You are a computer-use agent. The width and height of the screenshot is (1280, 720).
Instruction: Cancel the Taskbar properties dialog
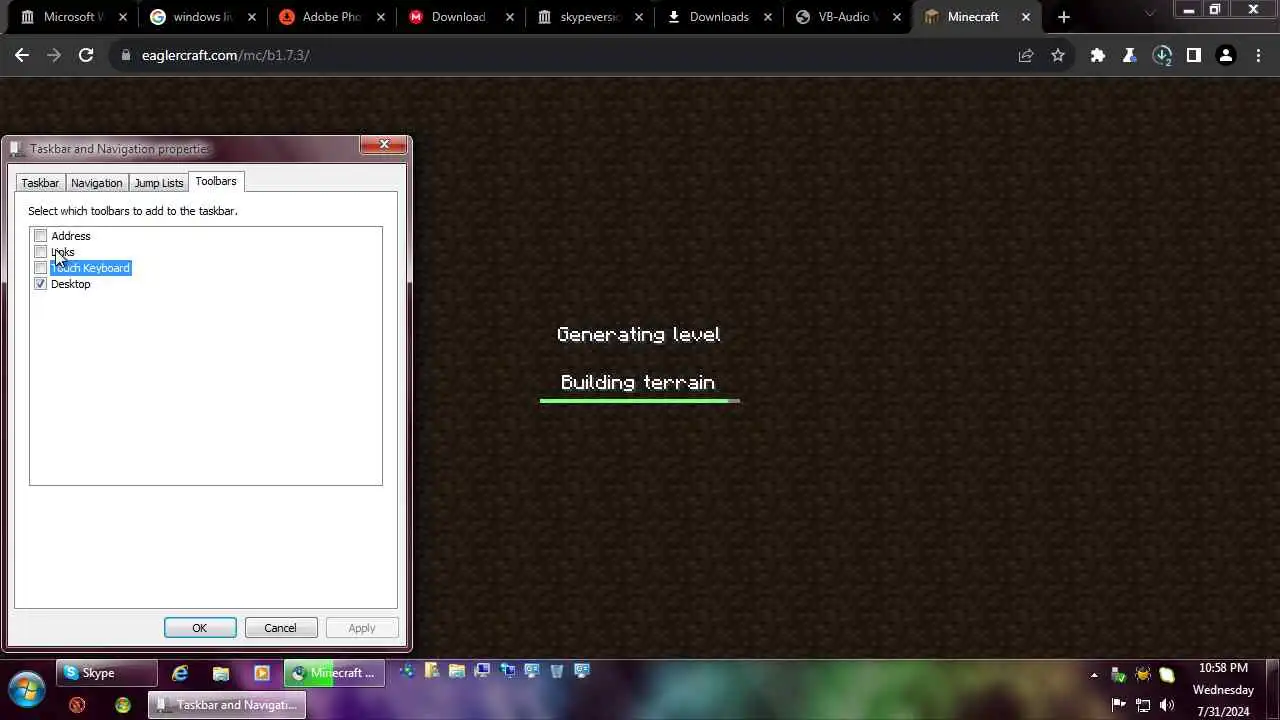280,628
